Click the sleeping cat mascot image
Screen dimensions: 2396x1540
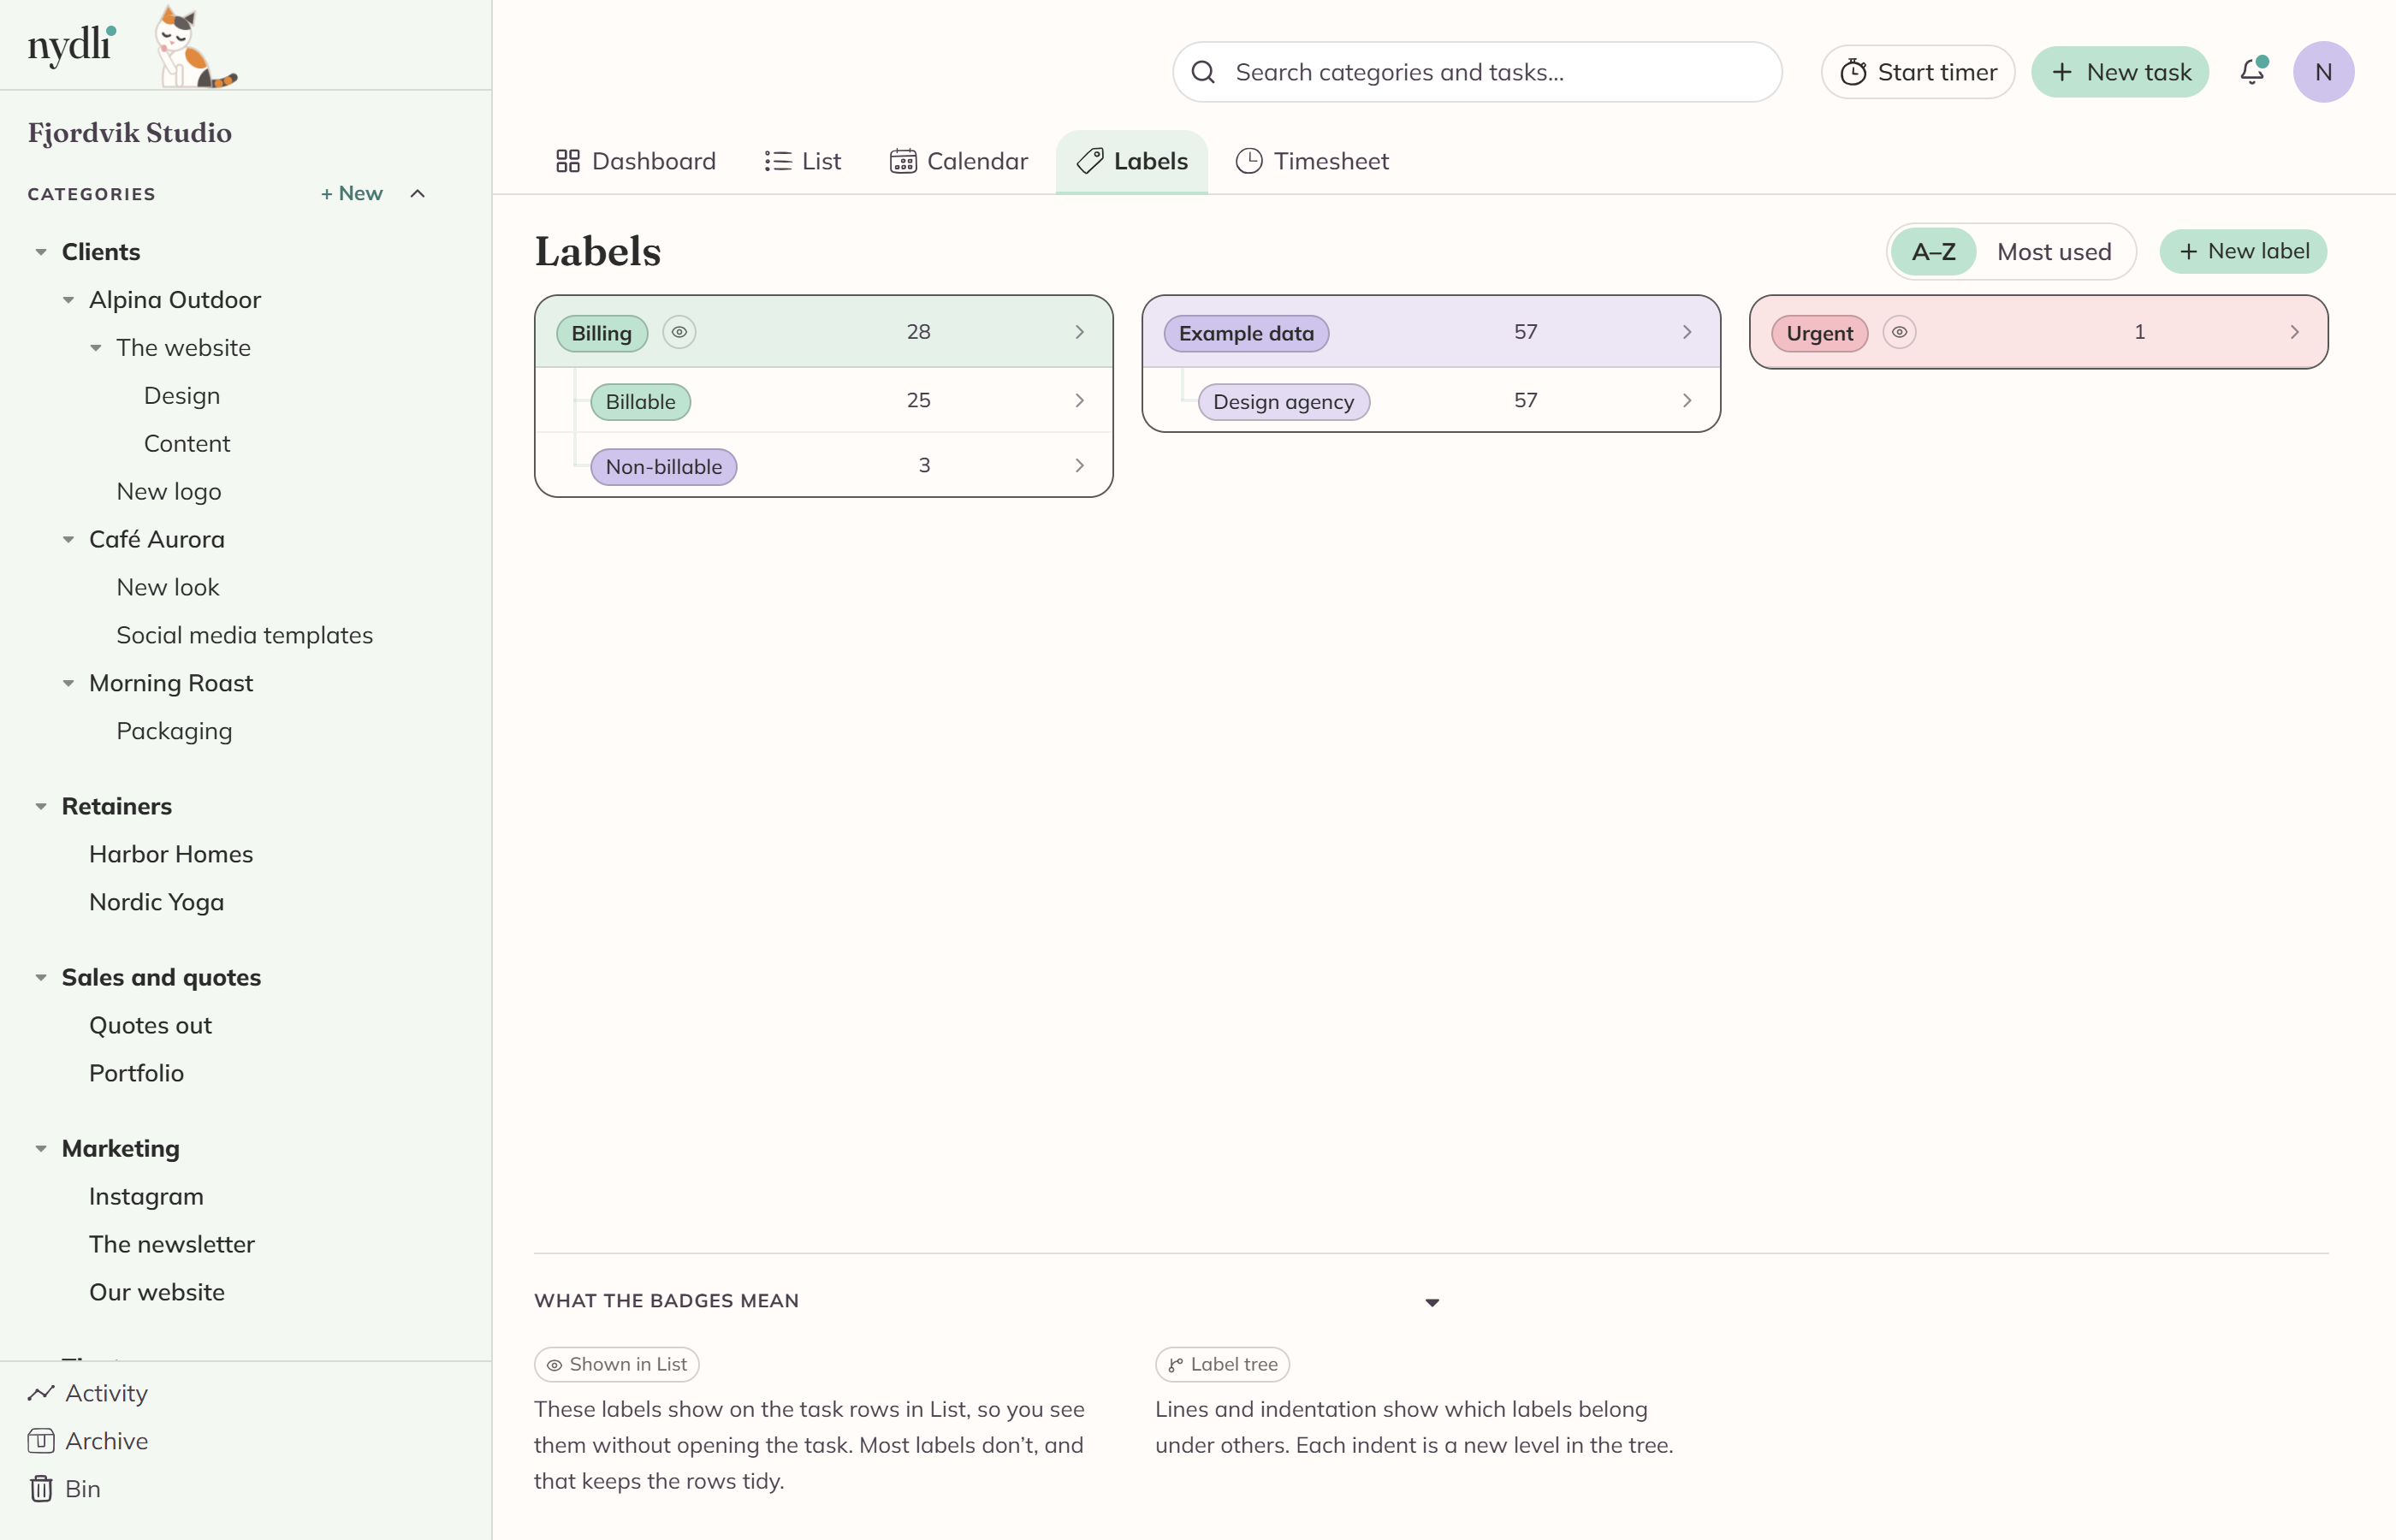click(196, 48)
